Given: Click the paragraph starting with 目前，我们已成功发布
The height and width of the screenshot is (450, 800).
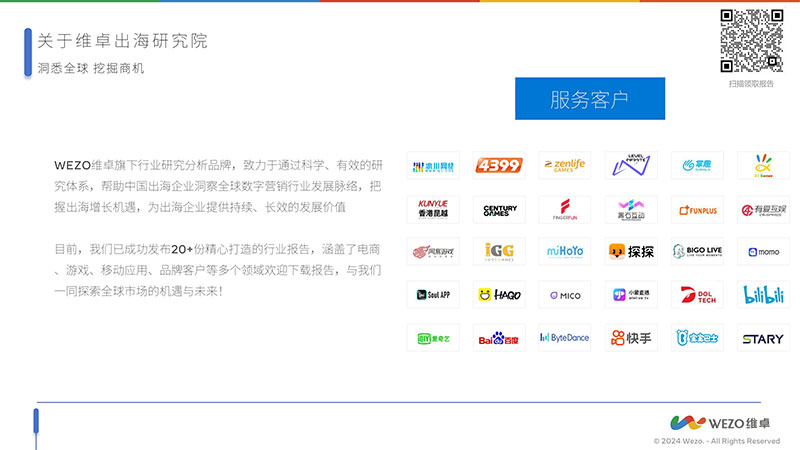Looking at the screenshot, I should pos(218,270).
